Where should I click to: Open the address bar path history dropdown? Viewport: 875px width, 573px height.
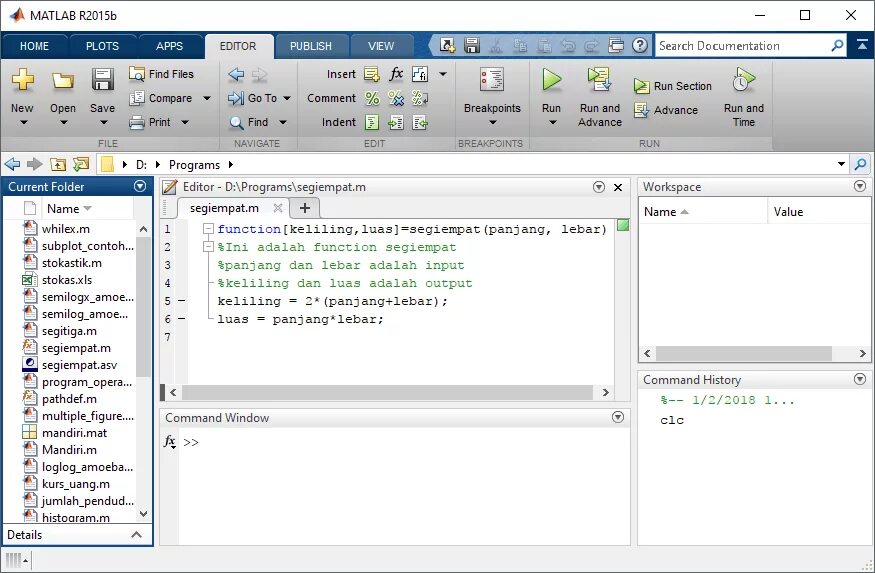pyautogui.click(x=842, y=164)
